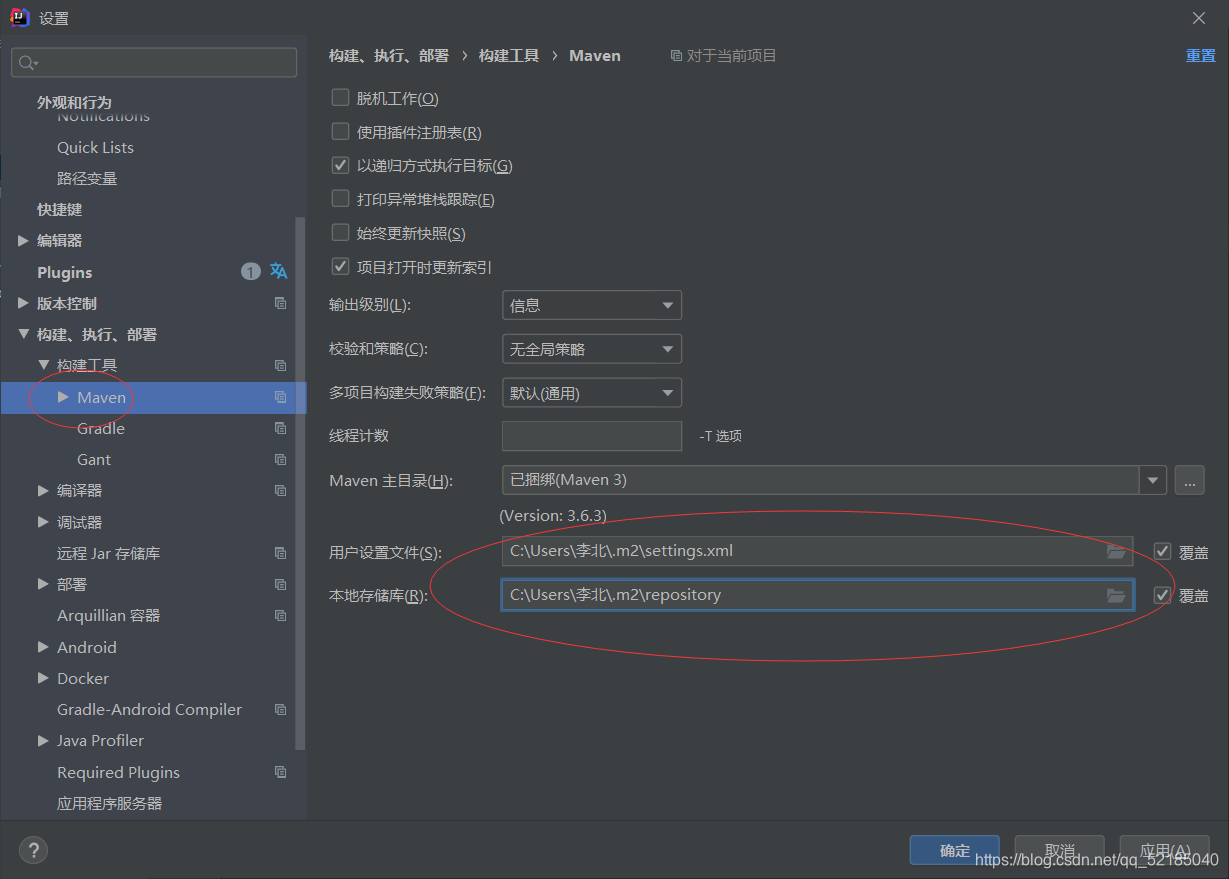
Task: Enable the 脱机工作 checkbox
Action: [x=340, y=98]
